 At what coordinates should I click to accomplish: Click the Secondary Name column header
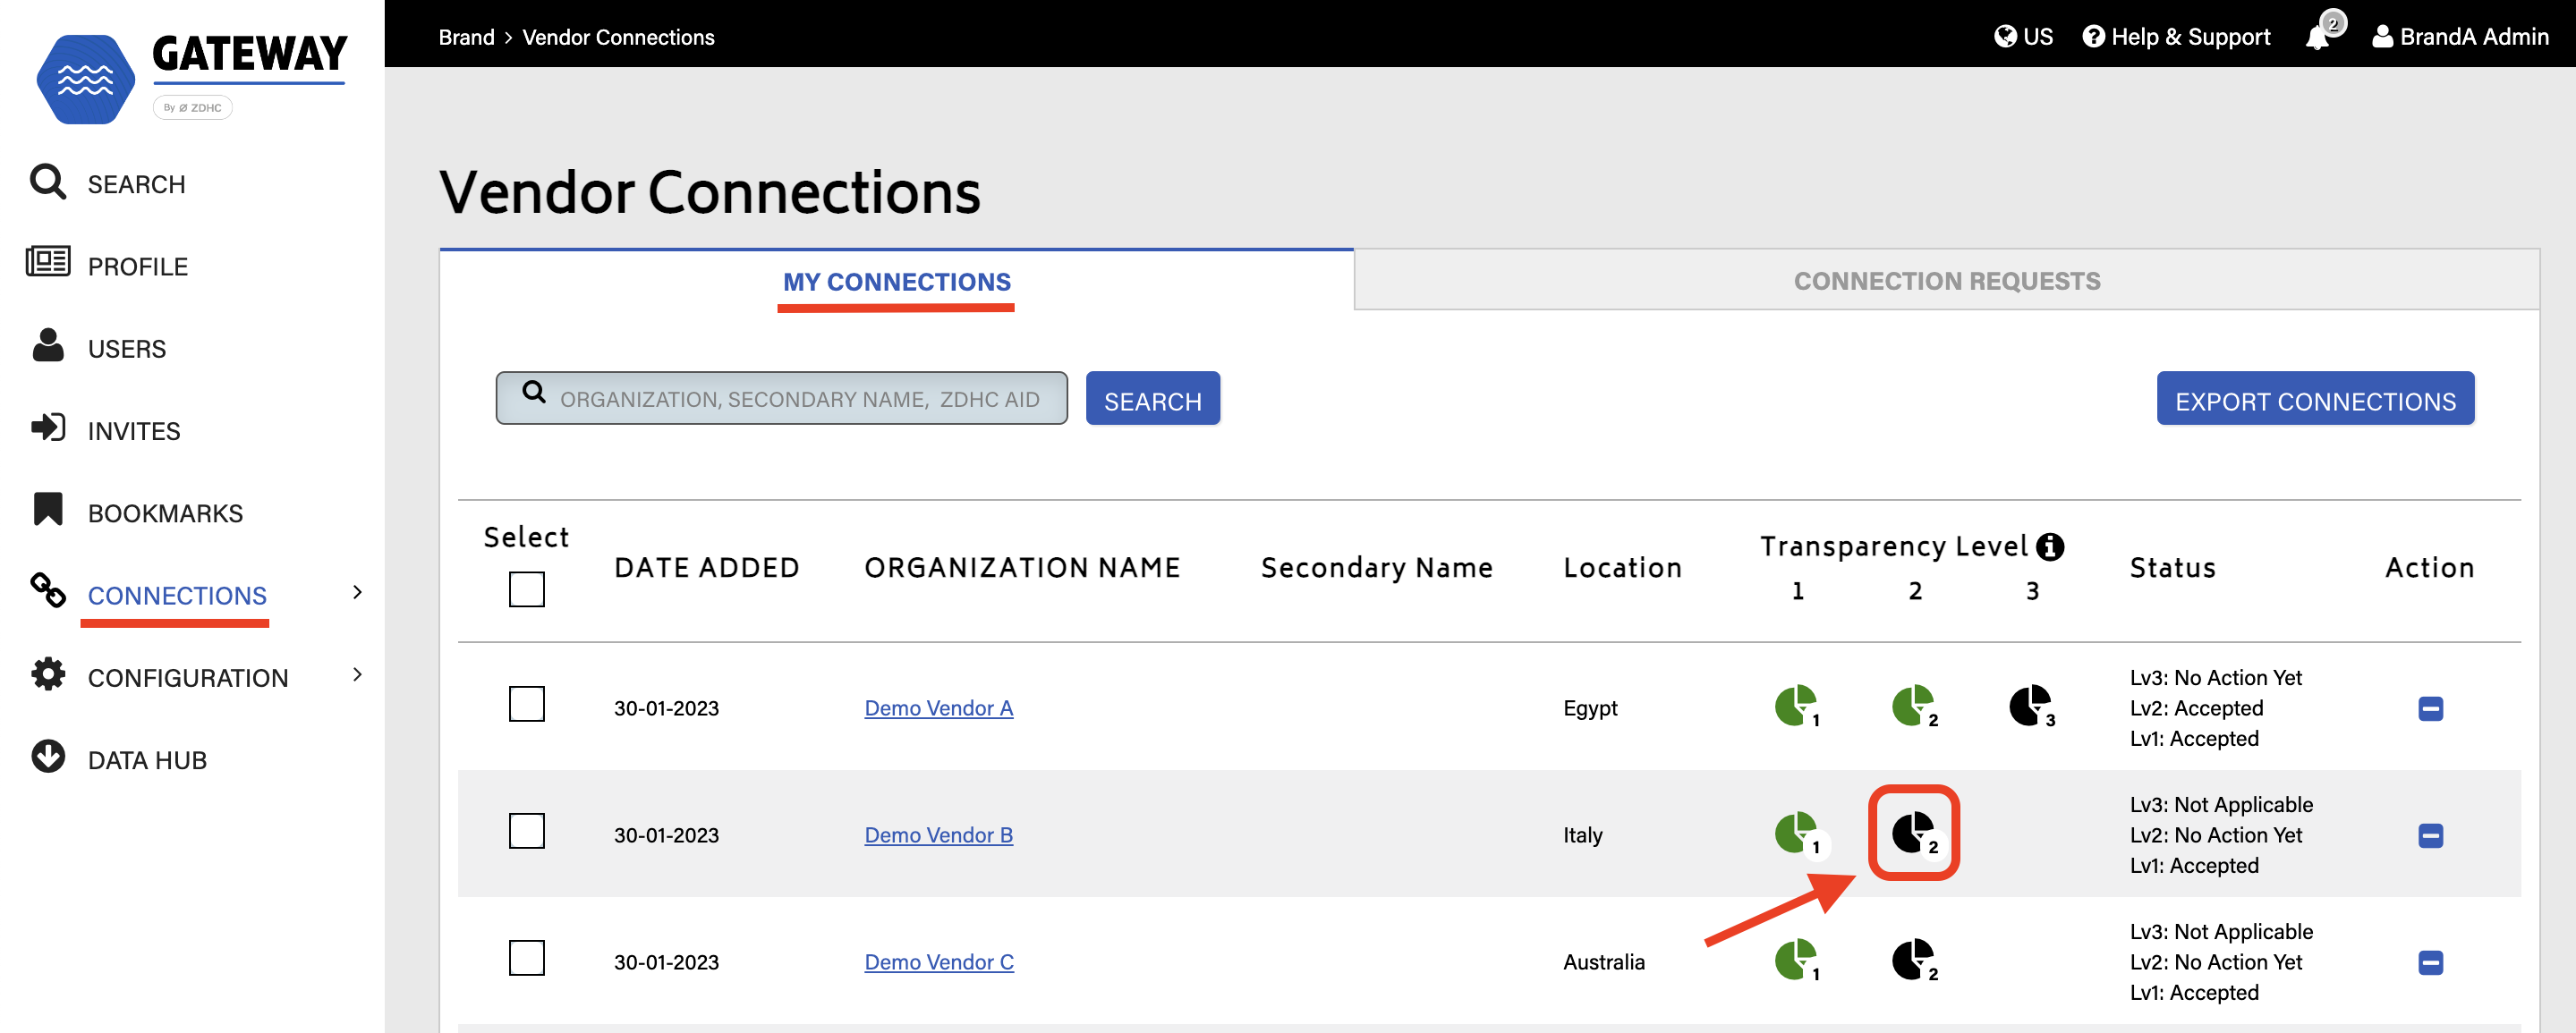coord(1377,568)
